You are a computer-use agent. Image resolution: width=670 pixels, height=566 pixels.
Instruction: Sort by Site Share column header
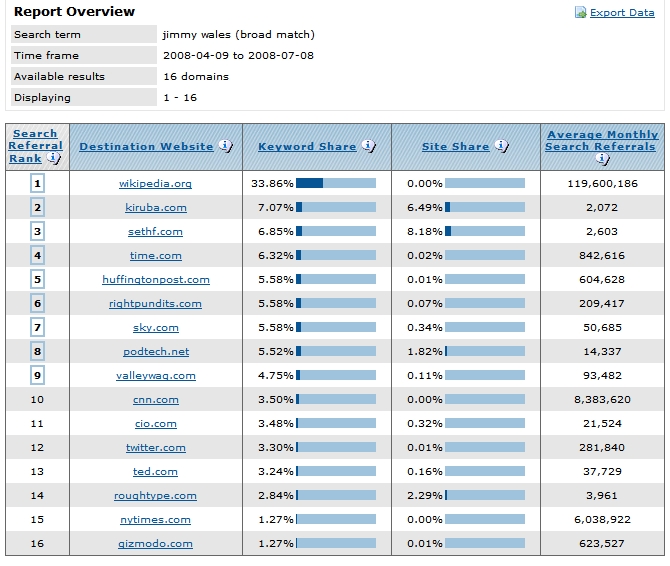tap(455, 147)
